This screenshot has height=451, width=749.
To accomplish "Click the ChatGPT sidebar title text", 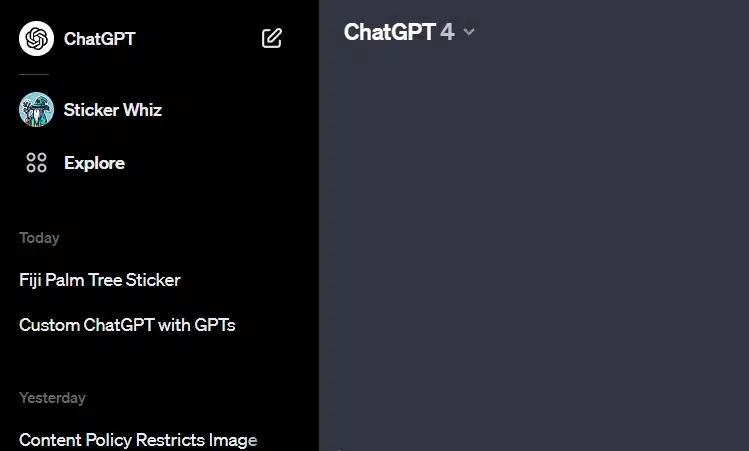I will click(99, 39).
